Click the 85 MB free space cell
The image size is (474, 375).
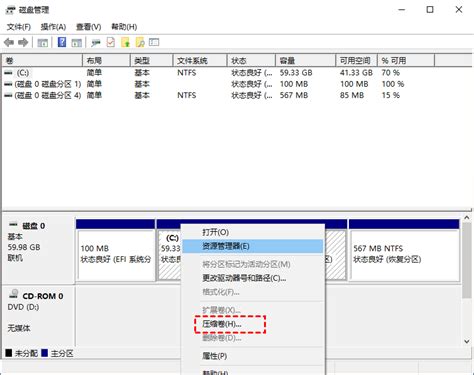point(352,95)
